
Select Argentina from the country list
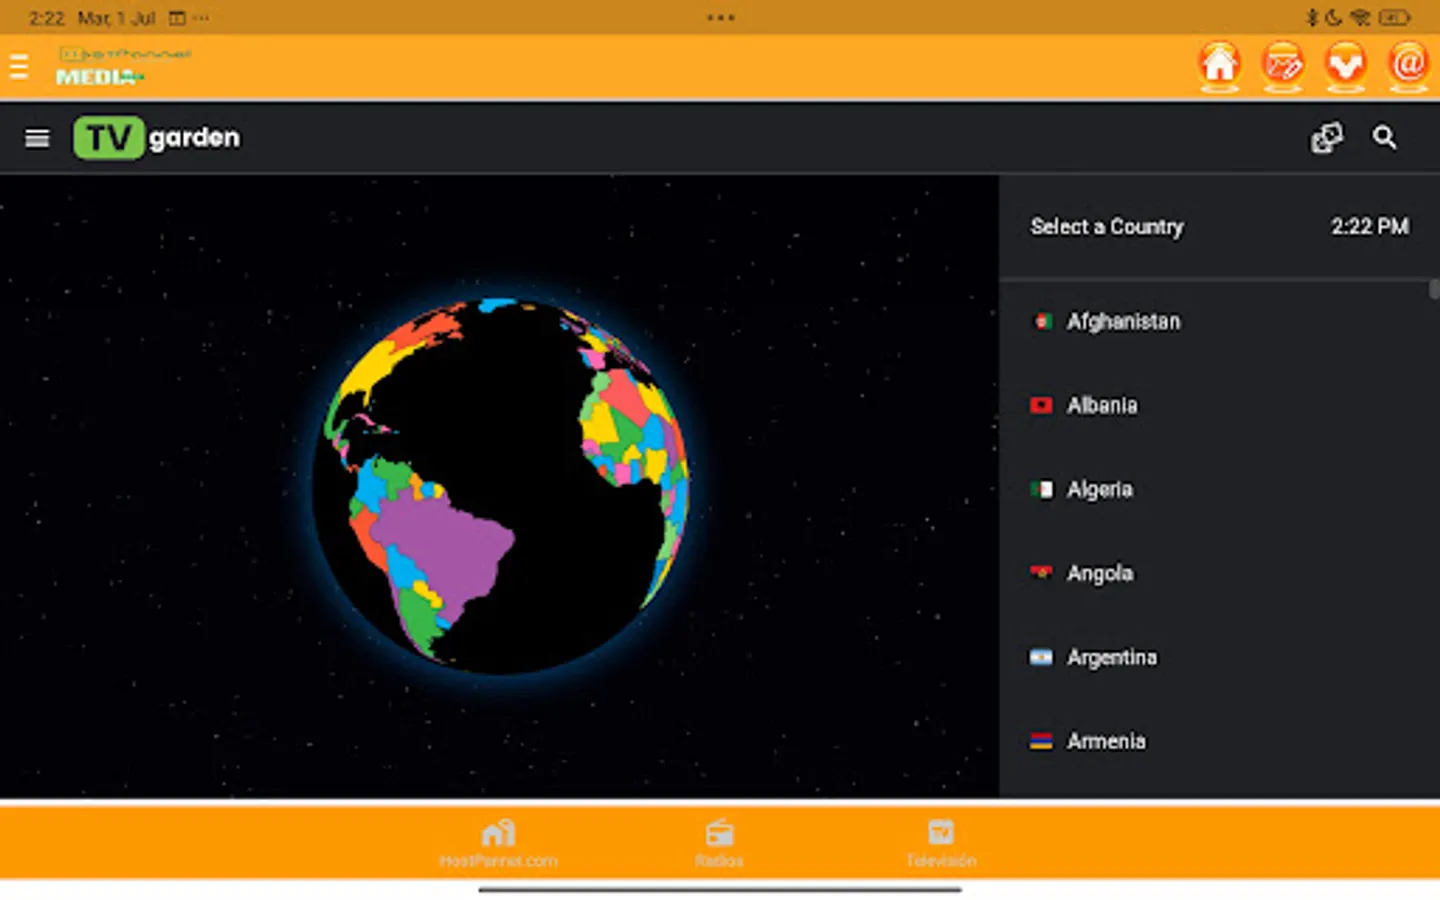tap(1112, 657)
